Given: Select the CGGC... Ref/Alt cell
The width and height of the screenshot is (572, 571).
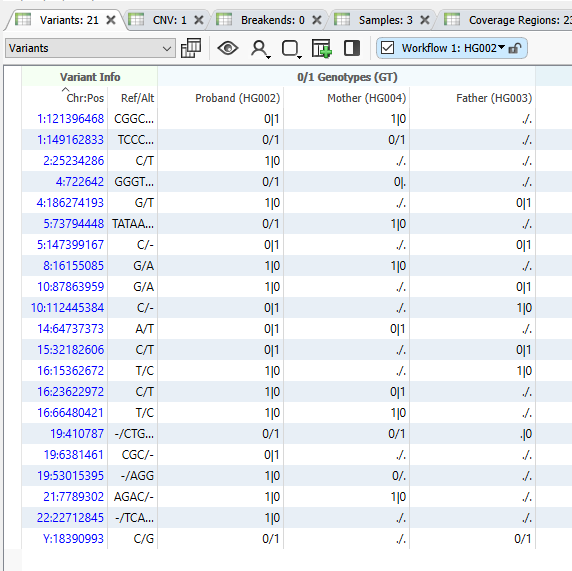Looking at the screenshot, I should pyautogui.click(x=133, y=119).
